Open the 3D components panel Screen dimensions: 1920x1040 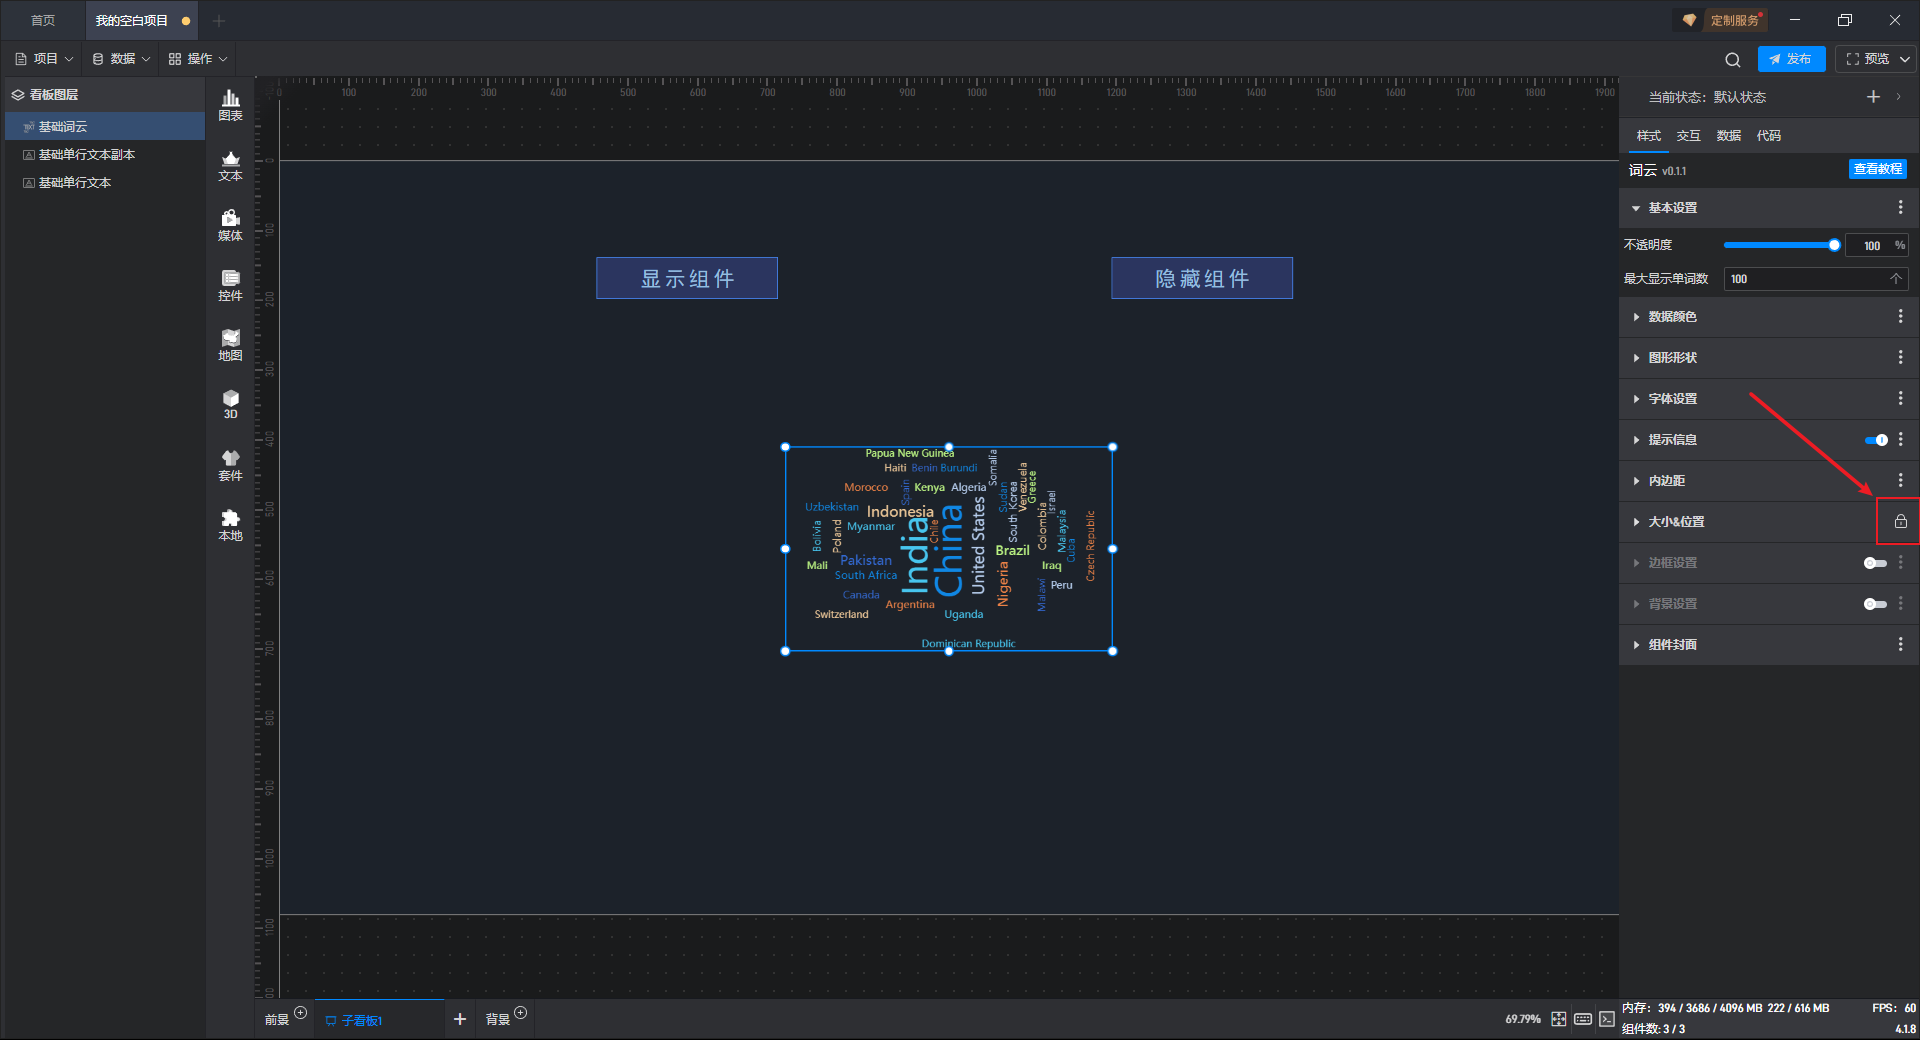point(230,404)
